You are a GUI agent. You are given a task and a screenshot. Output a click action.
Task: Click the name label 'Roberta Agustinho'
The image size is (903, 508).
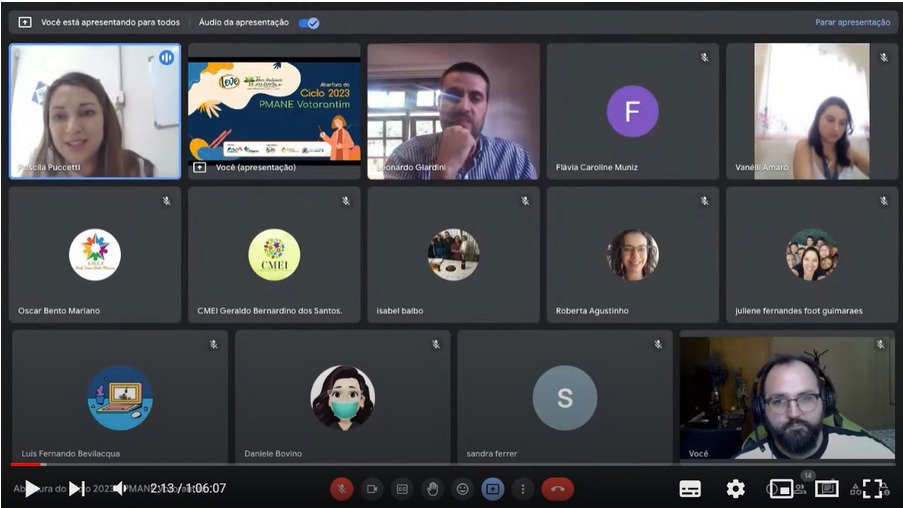592,310
